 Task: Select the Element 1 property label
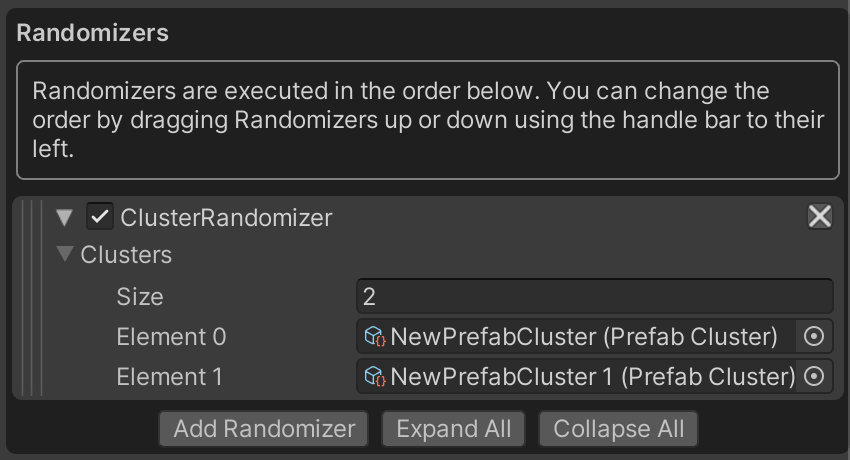pyautogui.click(x=169, y=376)
